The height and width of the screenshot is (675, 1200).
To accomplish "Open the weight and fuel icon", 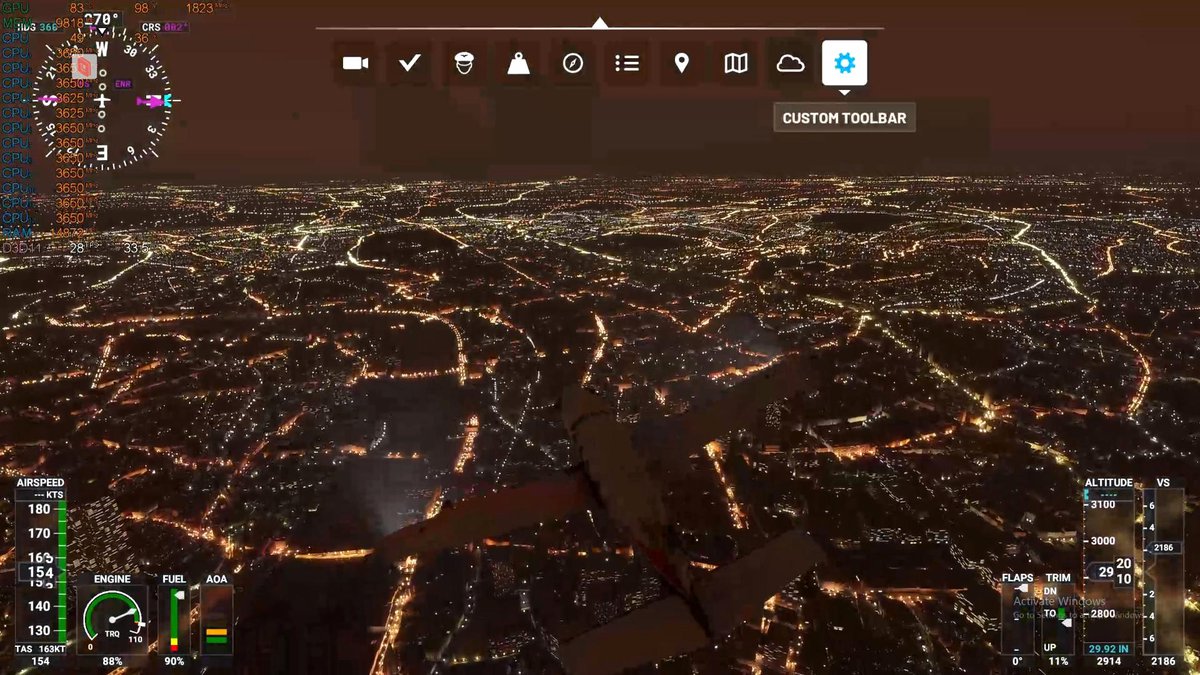I will click(518, 63).
